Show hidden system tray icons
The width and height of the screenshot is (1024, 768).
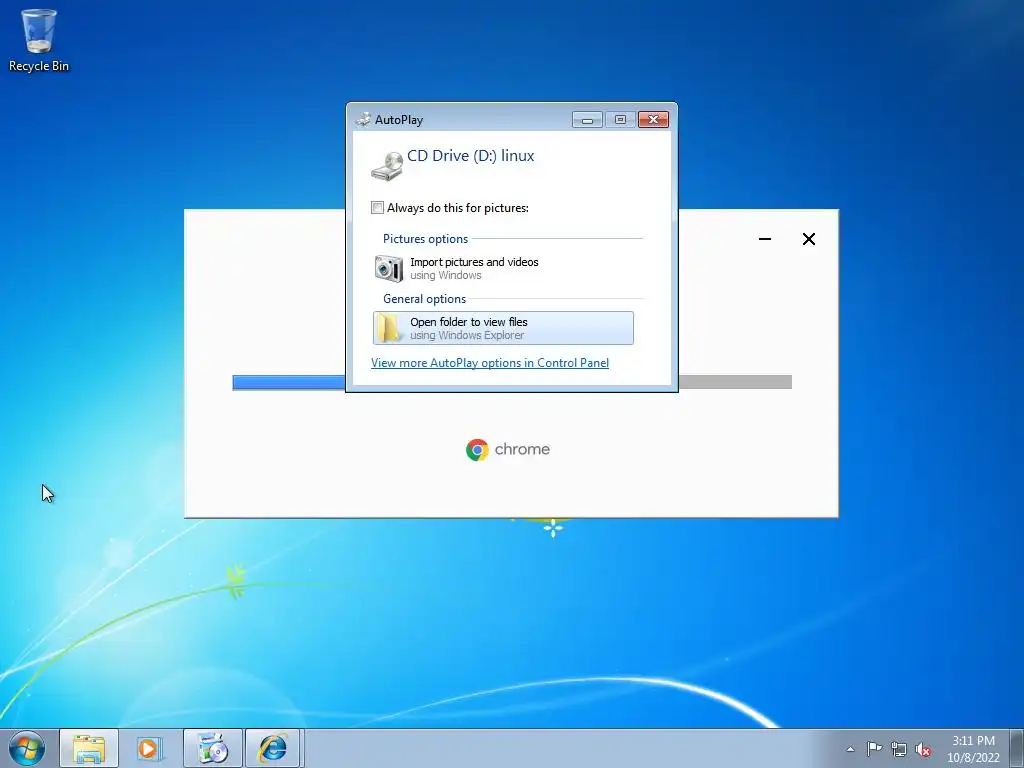(x=850, y=749)
